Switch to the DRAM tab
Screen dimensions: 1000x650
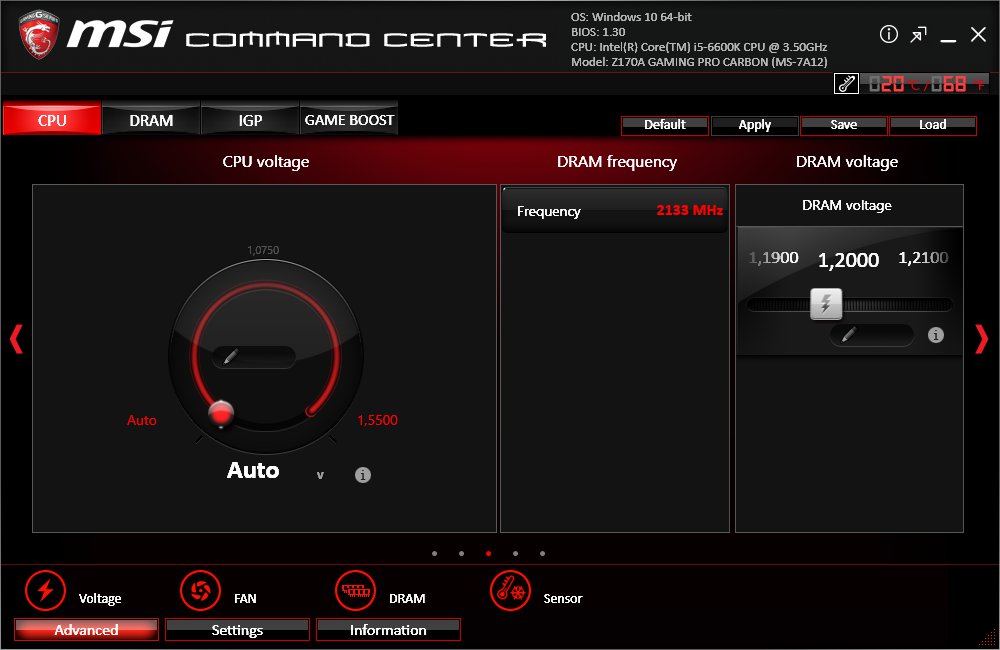point(151,119)
